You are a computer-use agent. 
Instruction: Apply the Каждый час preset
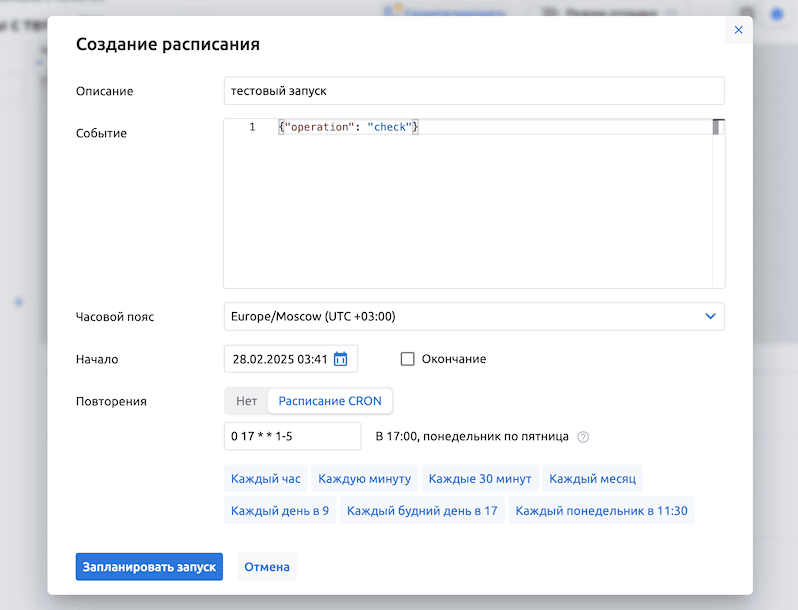coord(266,479)
